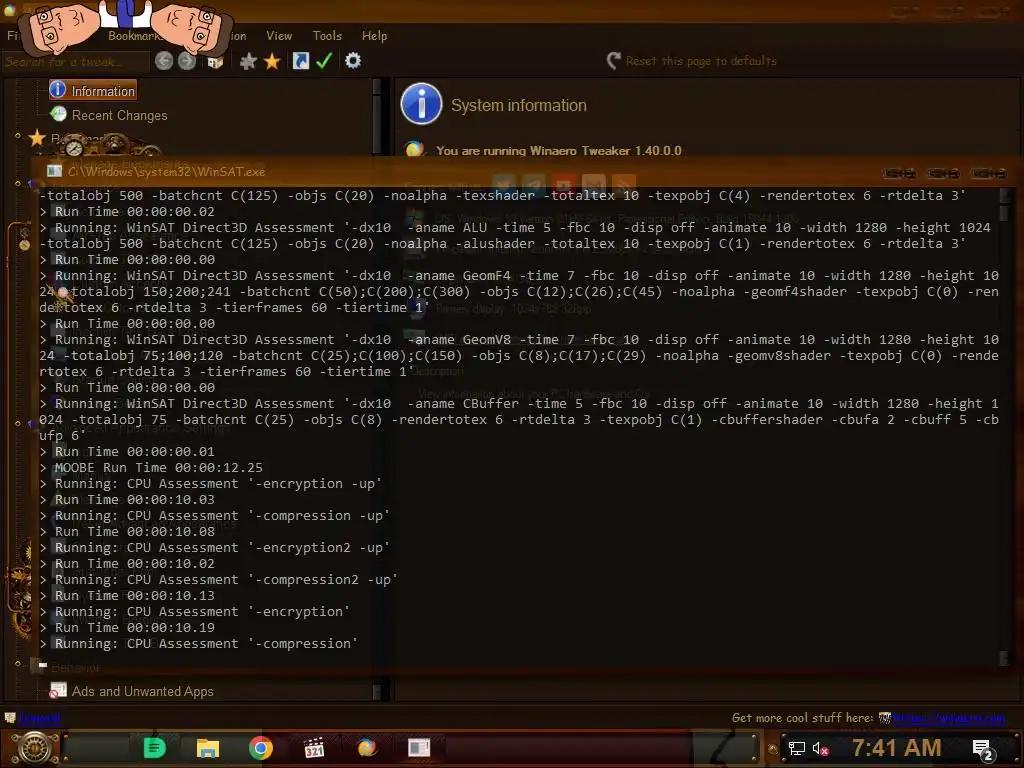Screen dimensions: 1024x768
Task: Click the muted volume tray icon
Action: 821,748
